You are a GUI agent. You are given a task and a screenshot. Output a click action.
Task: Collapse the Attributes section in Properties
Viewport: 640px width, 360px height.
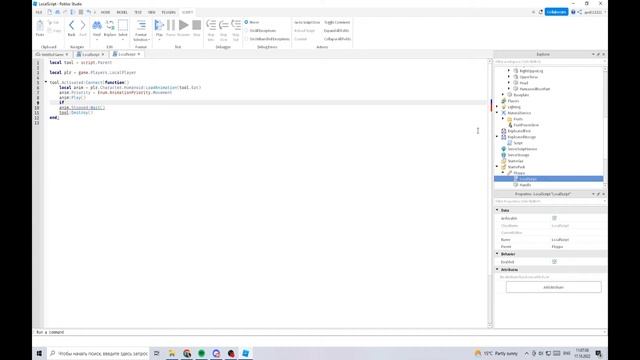coord(497,269)
